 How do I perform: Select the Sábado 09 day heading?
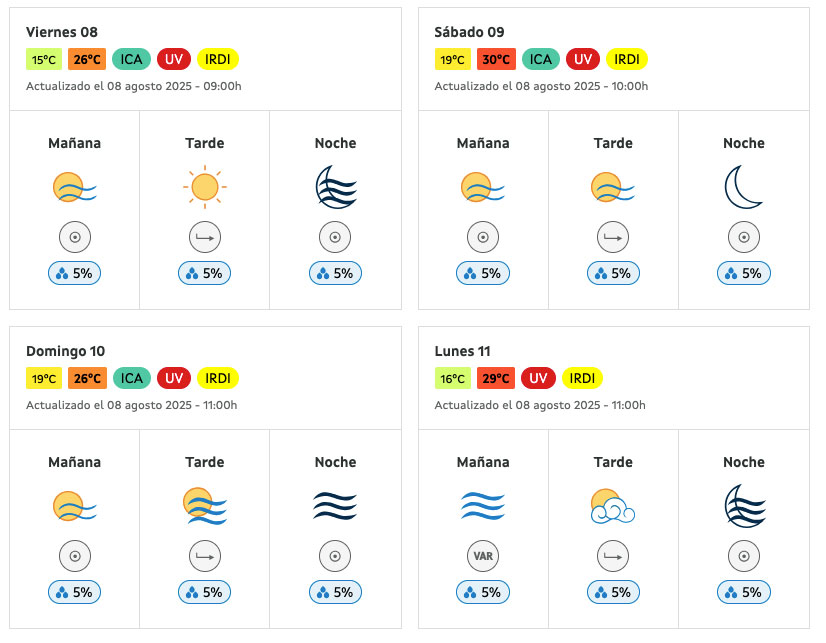[469, 32]
